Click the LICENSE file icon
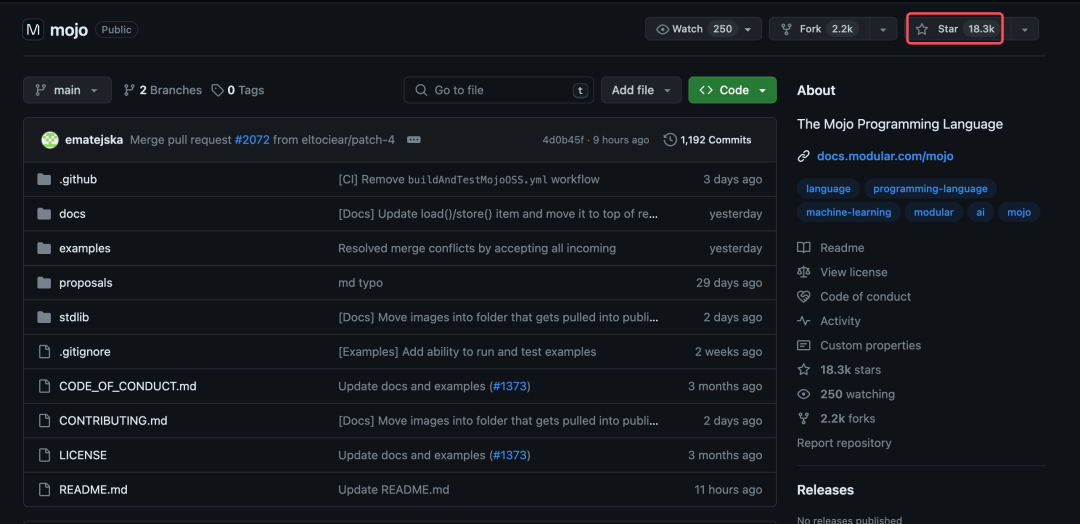Image resolution: width=1080 pixels, height=524 pixels. point(44,455)
